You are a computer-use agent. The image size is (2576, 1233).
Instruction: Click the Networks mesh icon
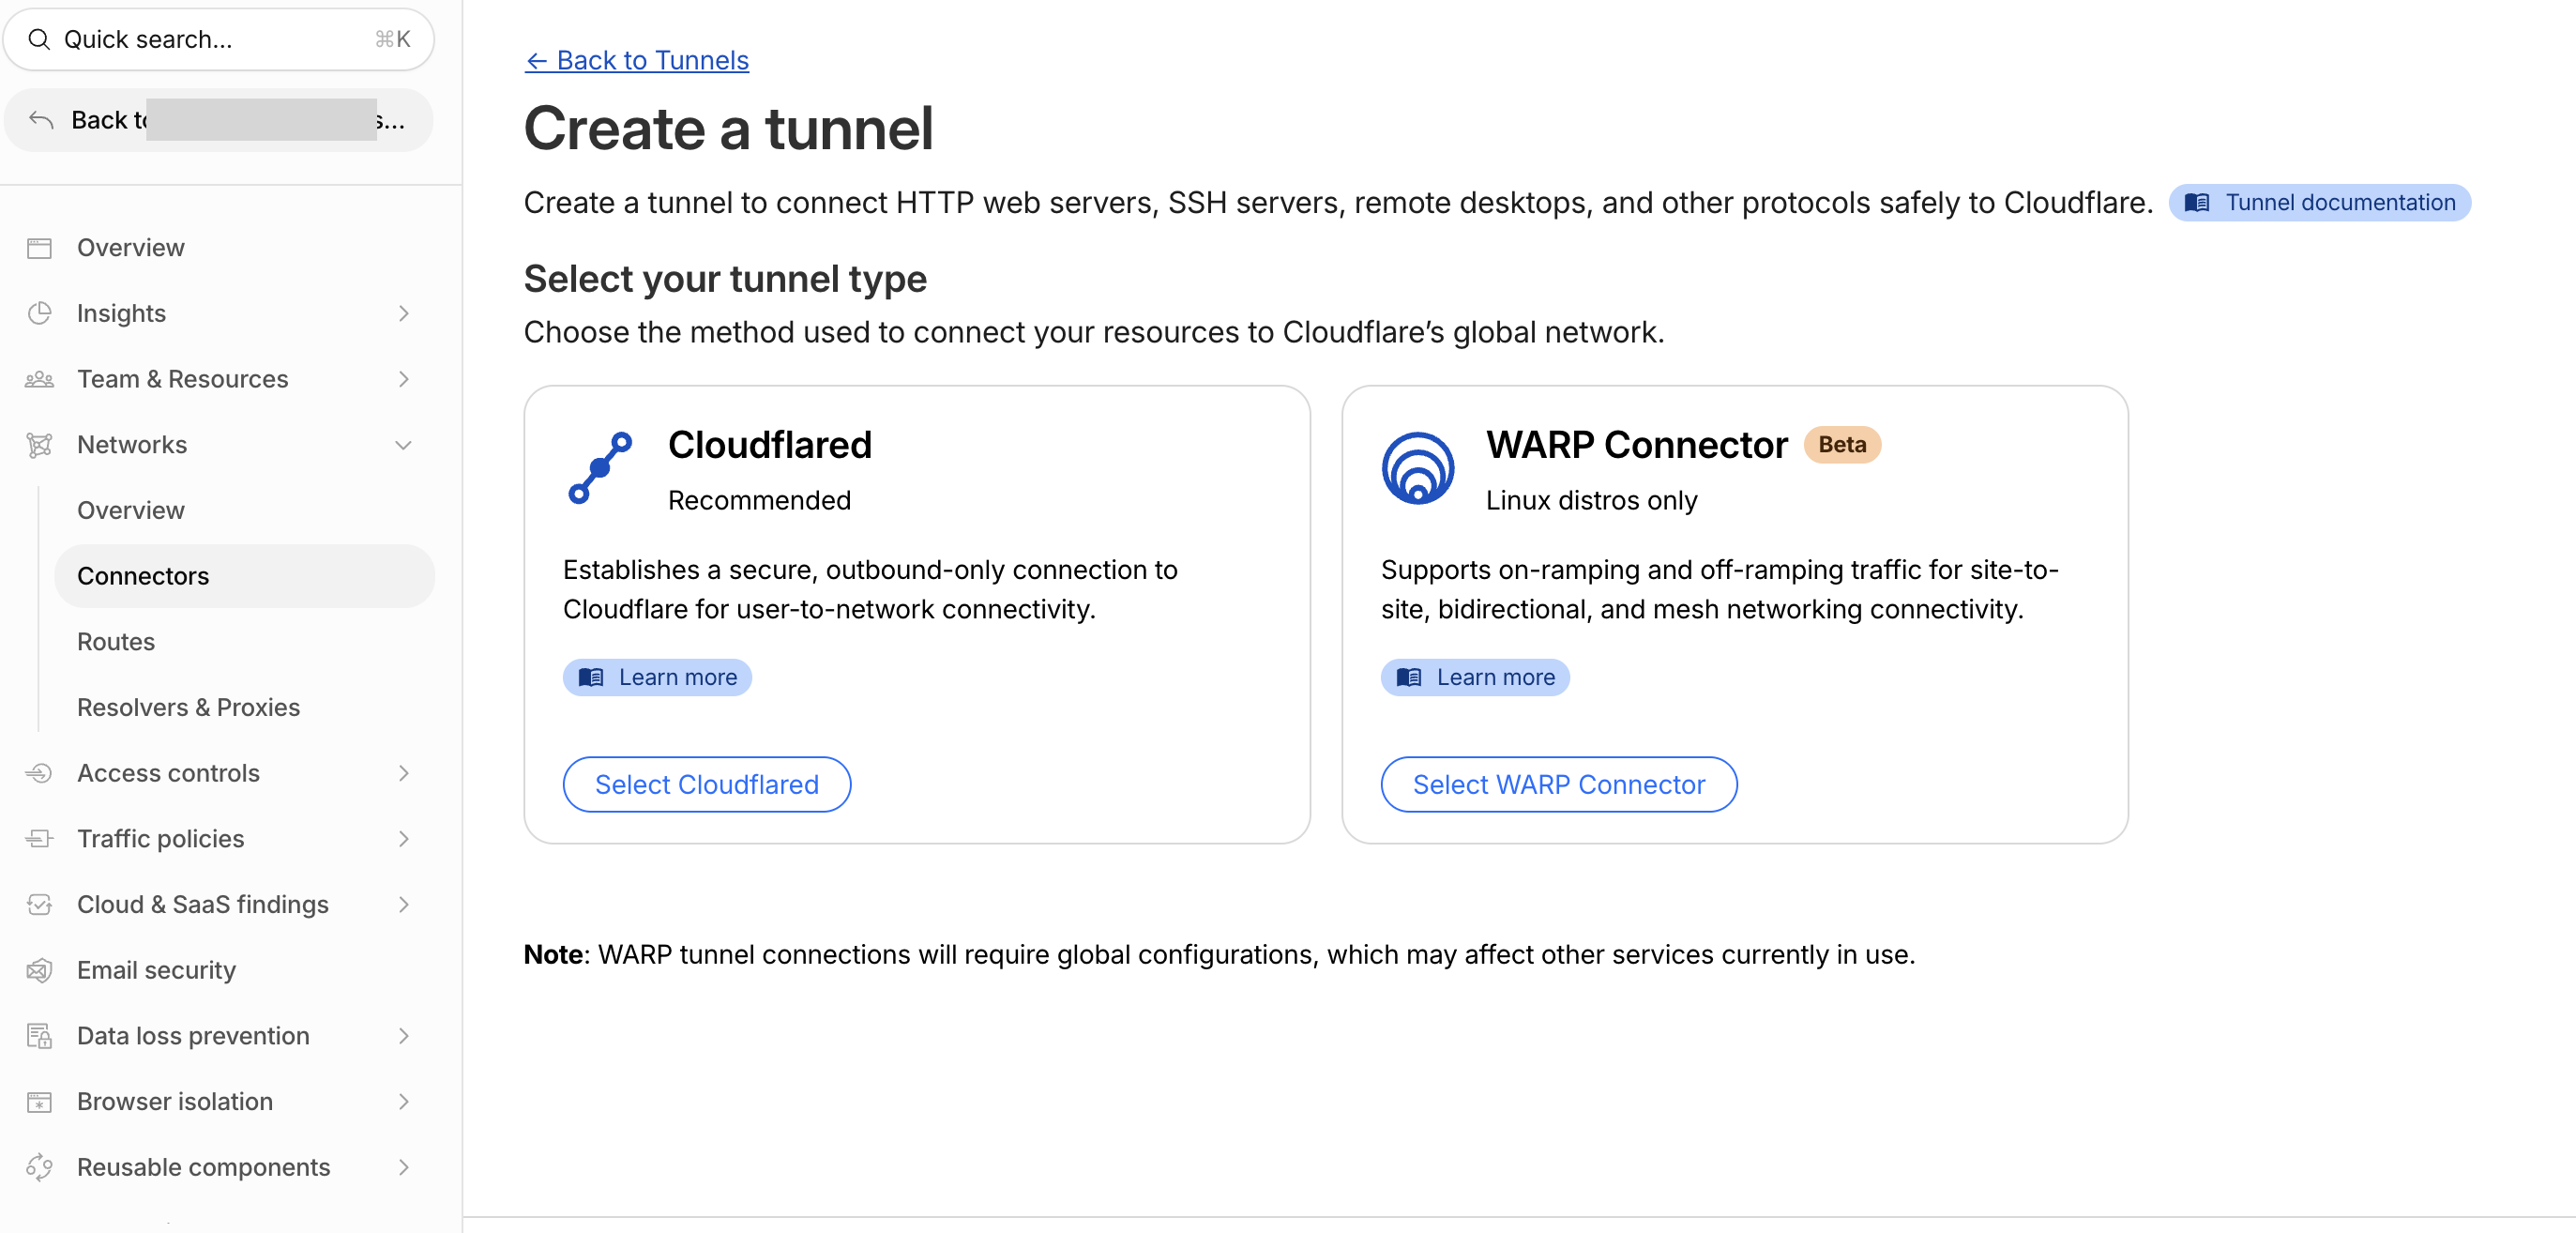(x=39, y=445)
